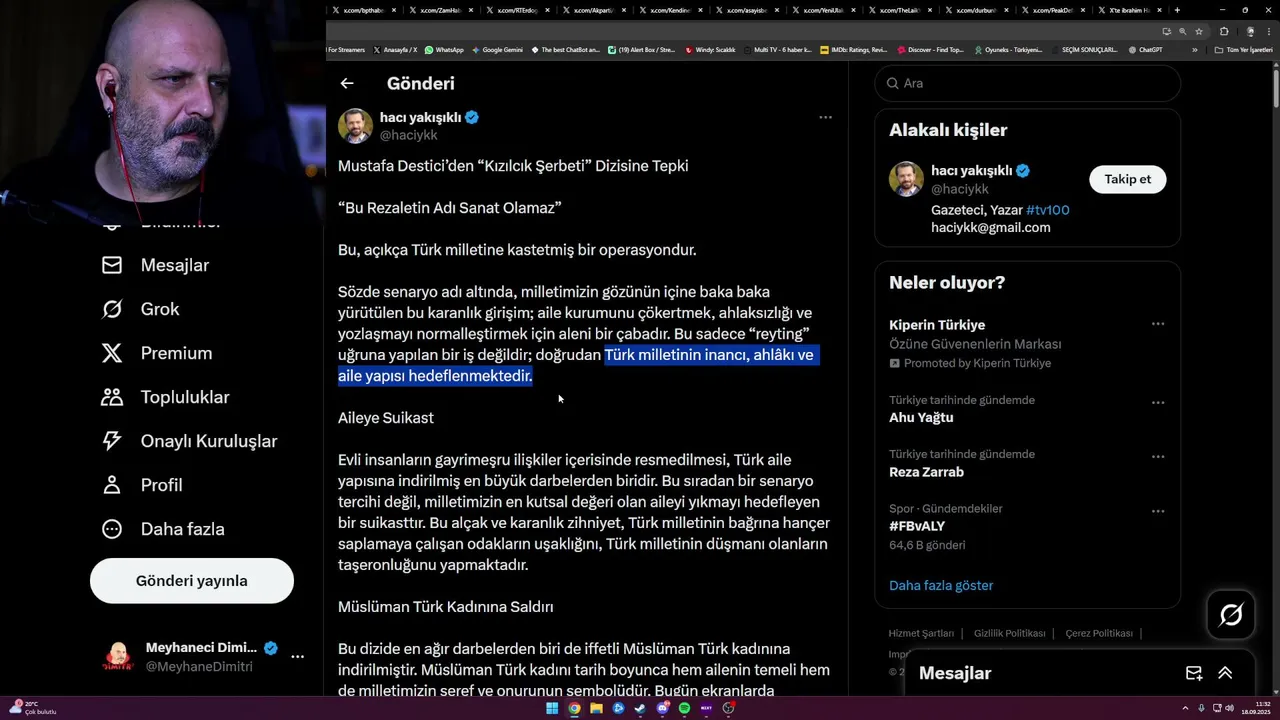Screen dimensions: 1280x720
Task: Focus the Ara search field
Action: pos(1028,83)
